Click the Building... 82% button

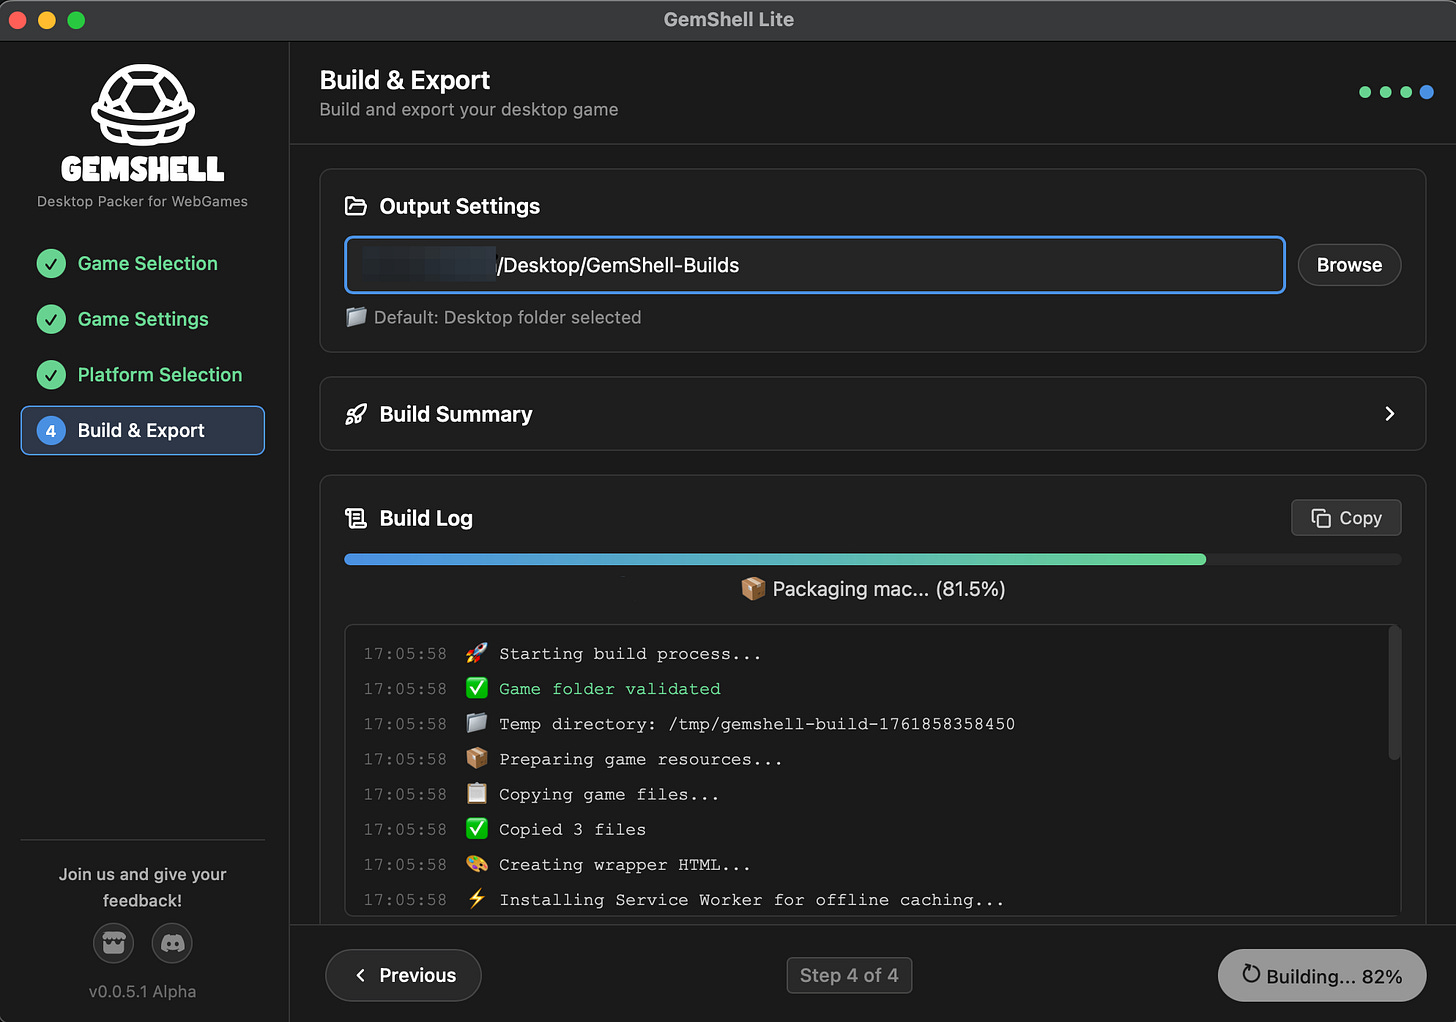1322,975
